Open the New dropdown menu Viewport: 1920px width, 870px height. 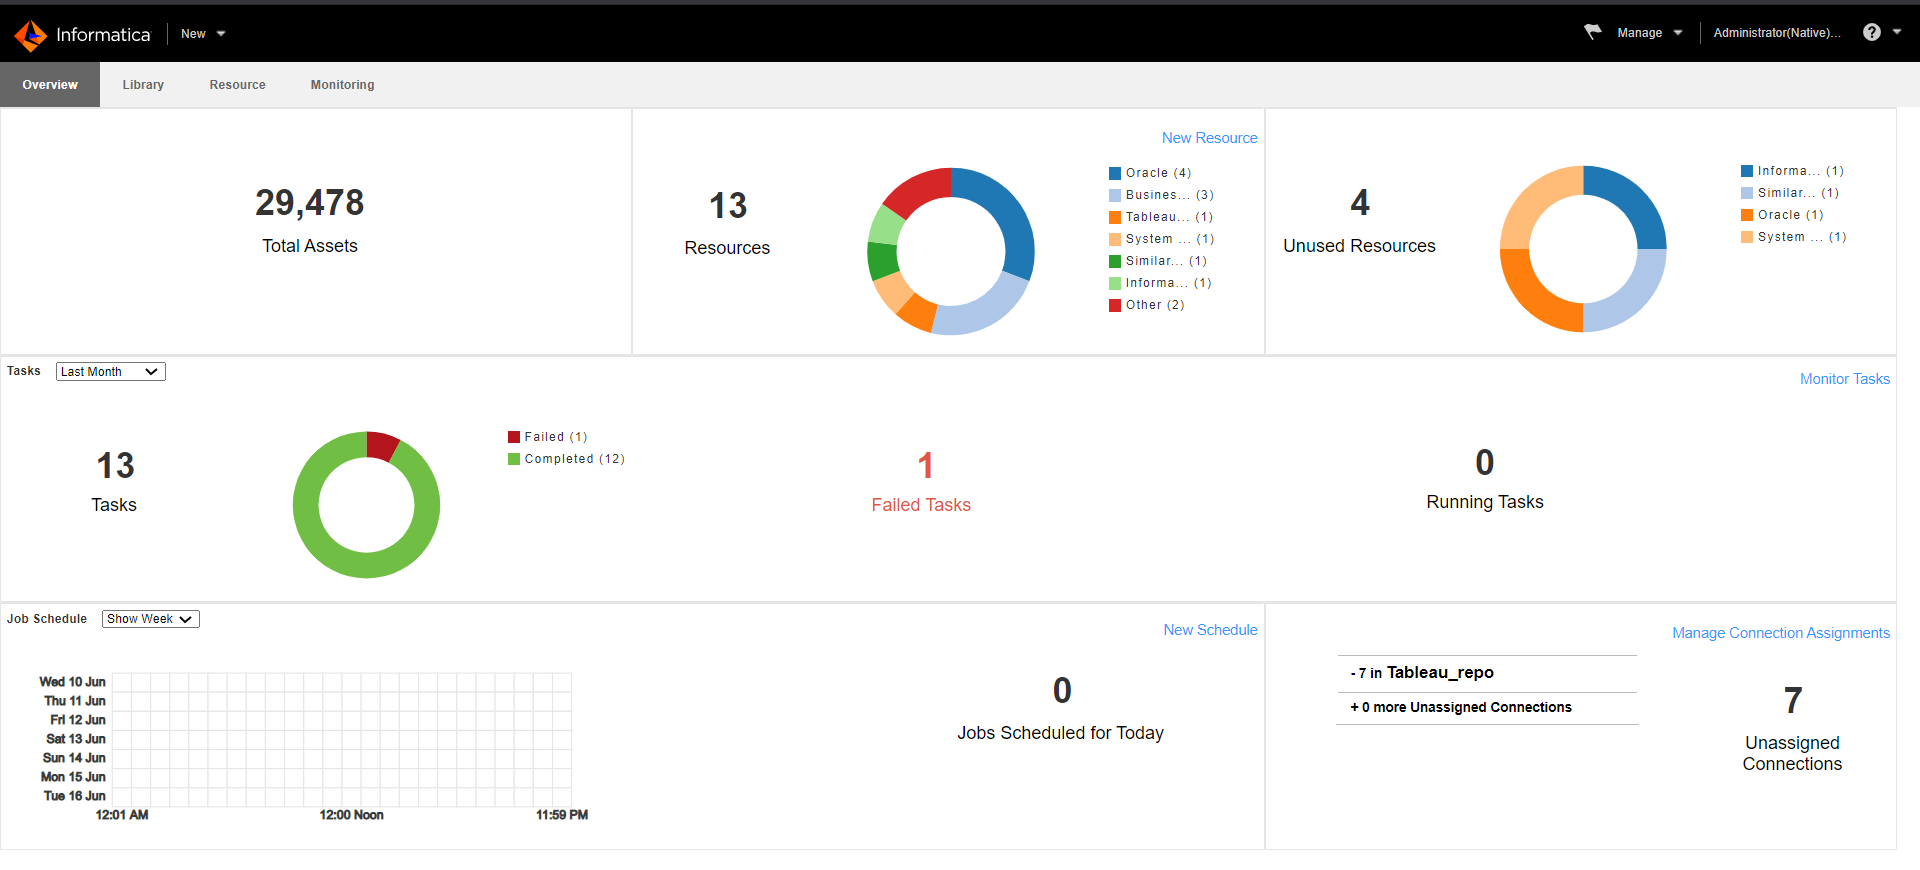(x=203, y=34)
